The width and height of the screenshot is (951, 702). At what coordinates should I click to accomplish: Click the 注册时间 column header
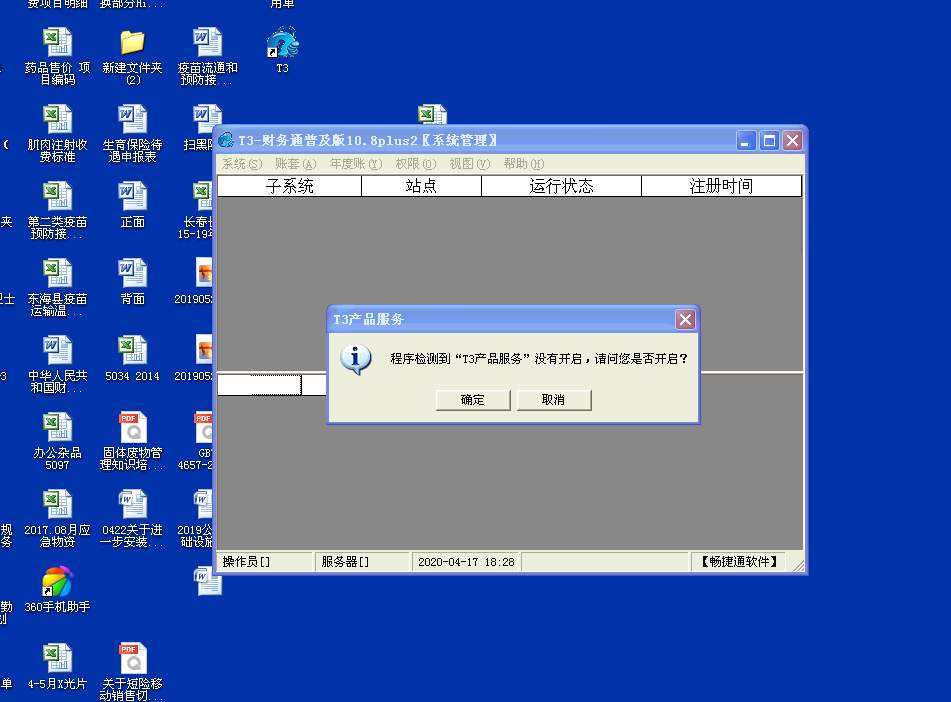tap(721, 186)
